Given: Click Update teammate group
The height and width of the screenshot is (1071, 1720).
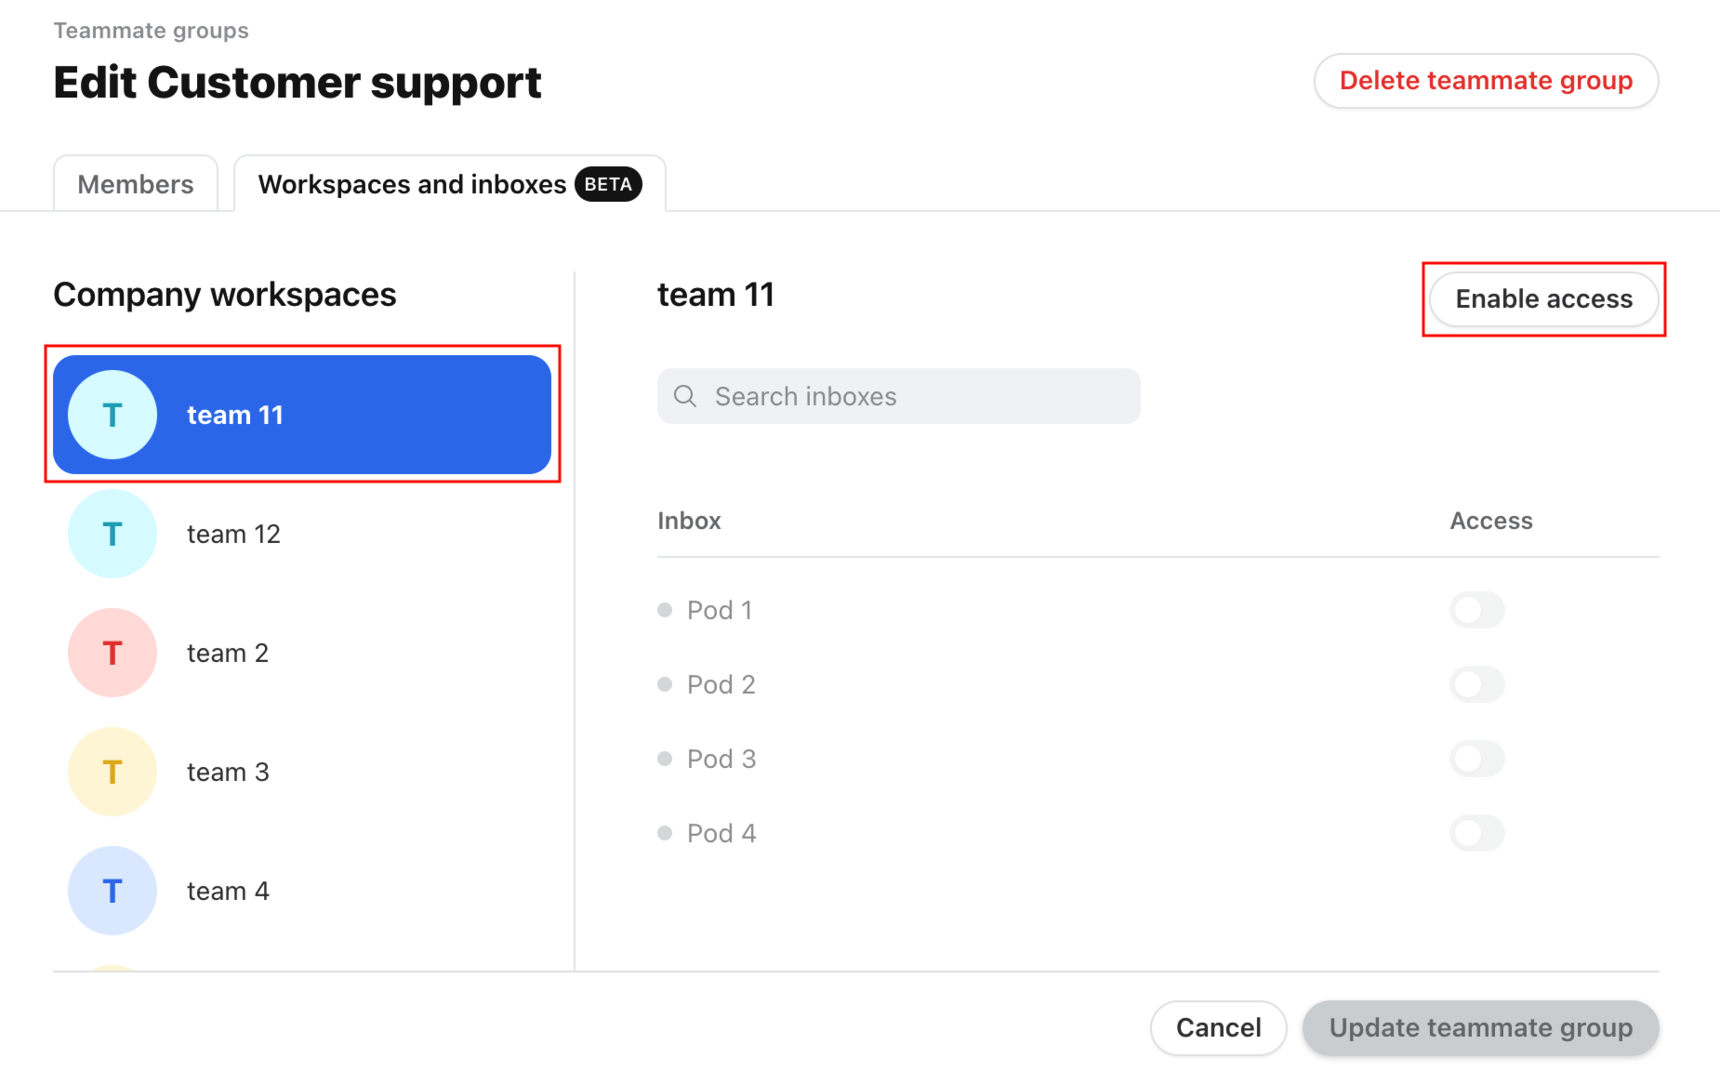Looking at the screenshot, I should (x=1481, y=1027).
